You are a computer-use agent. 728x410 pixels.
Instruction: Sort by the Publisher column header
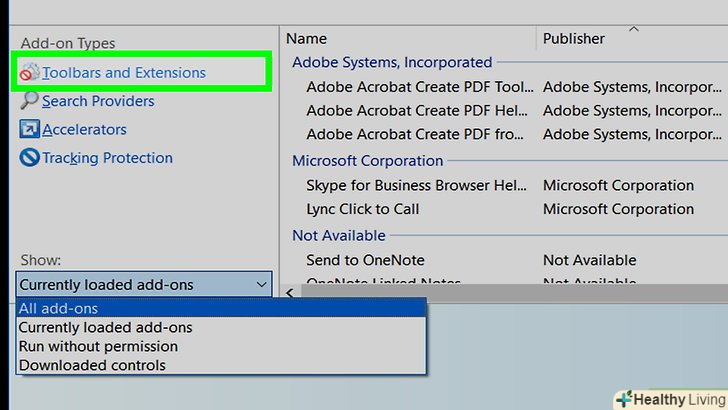click(573, 39)
